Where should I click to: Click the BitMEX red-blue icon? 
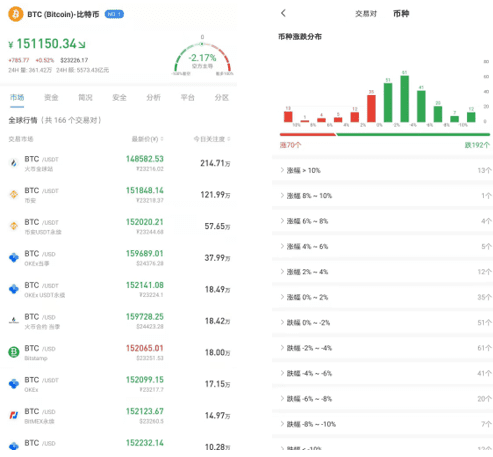point(14,415)
